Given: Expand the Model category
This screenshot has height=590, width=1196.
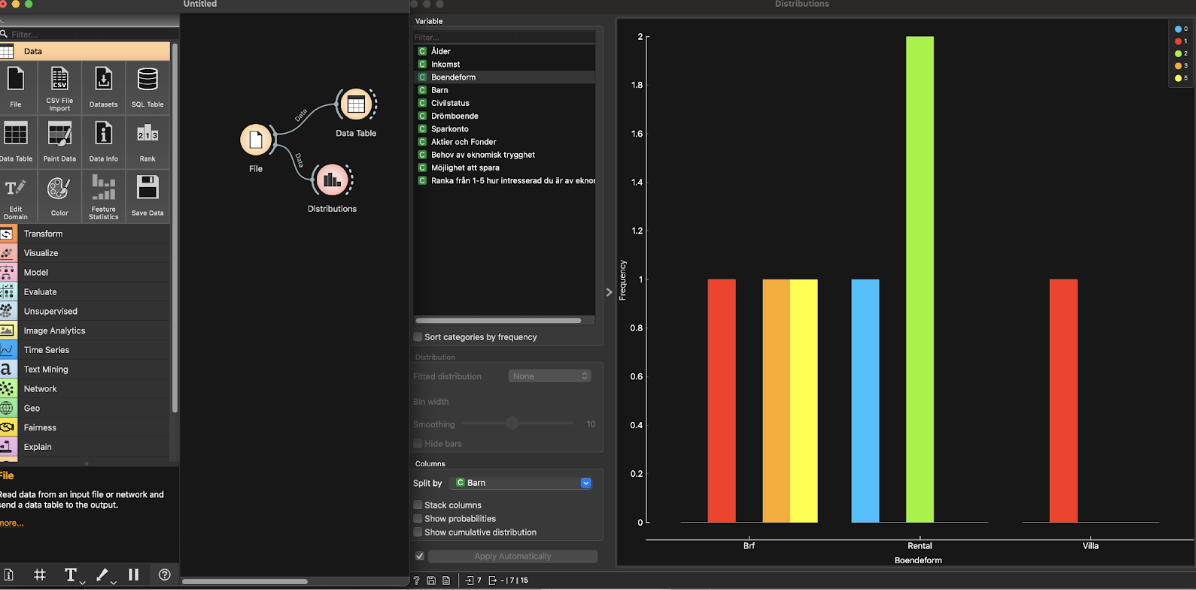Looking at the screenshot, I should click(85, 272).
